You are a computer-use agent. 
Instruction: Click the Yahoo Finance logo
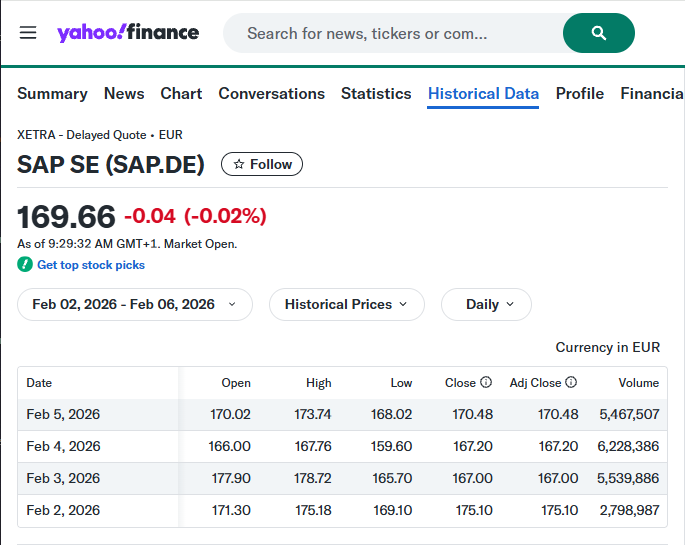pyautogui.click(x=128, y=33)
